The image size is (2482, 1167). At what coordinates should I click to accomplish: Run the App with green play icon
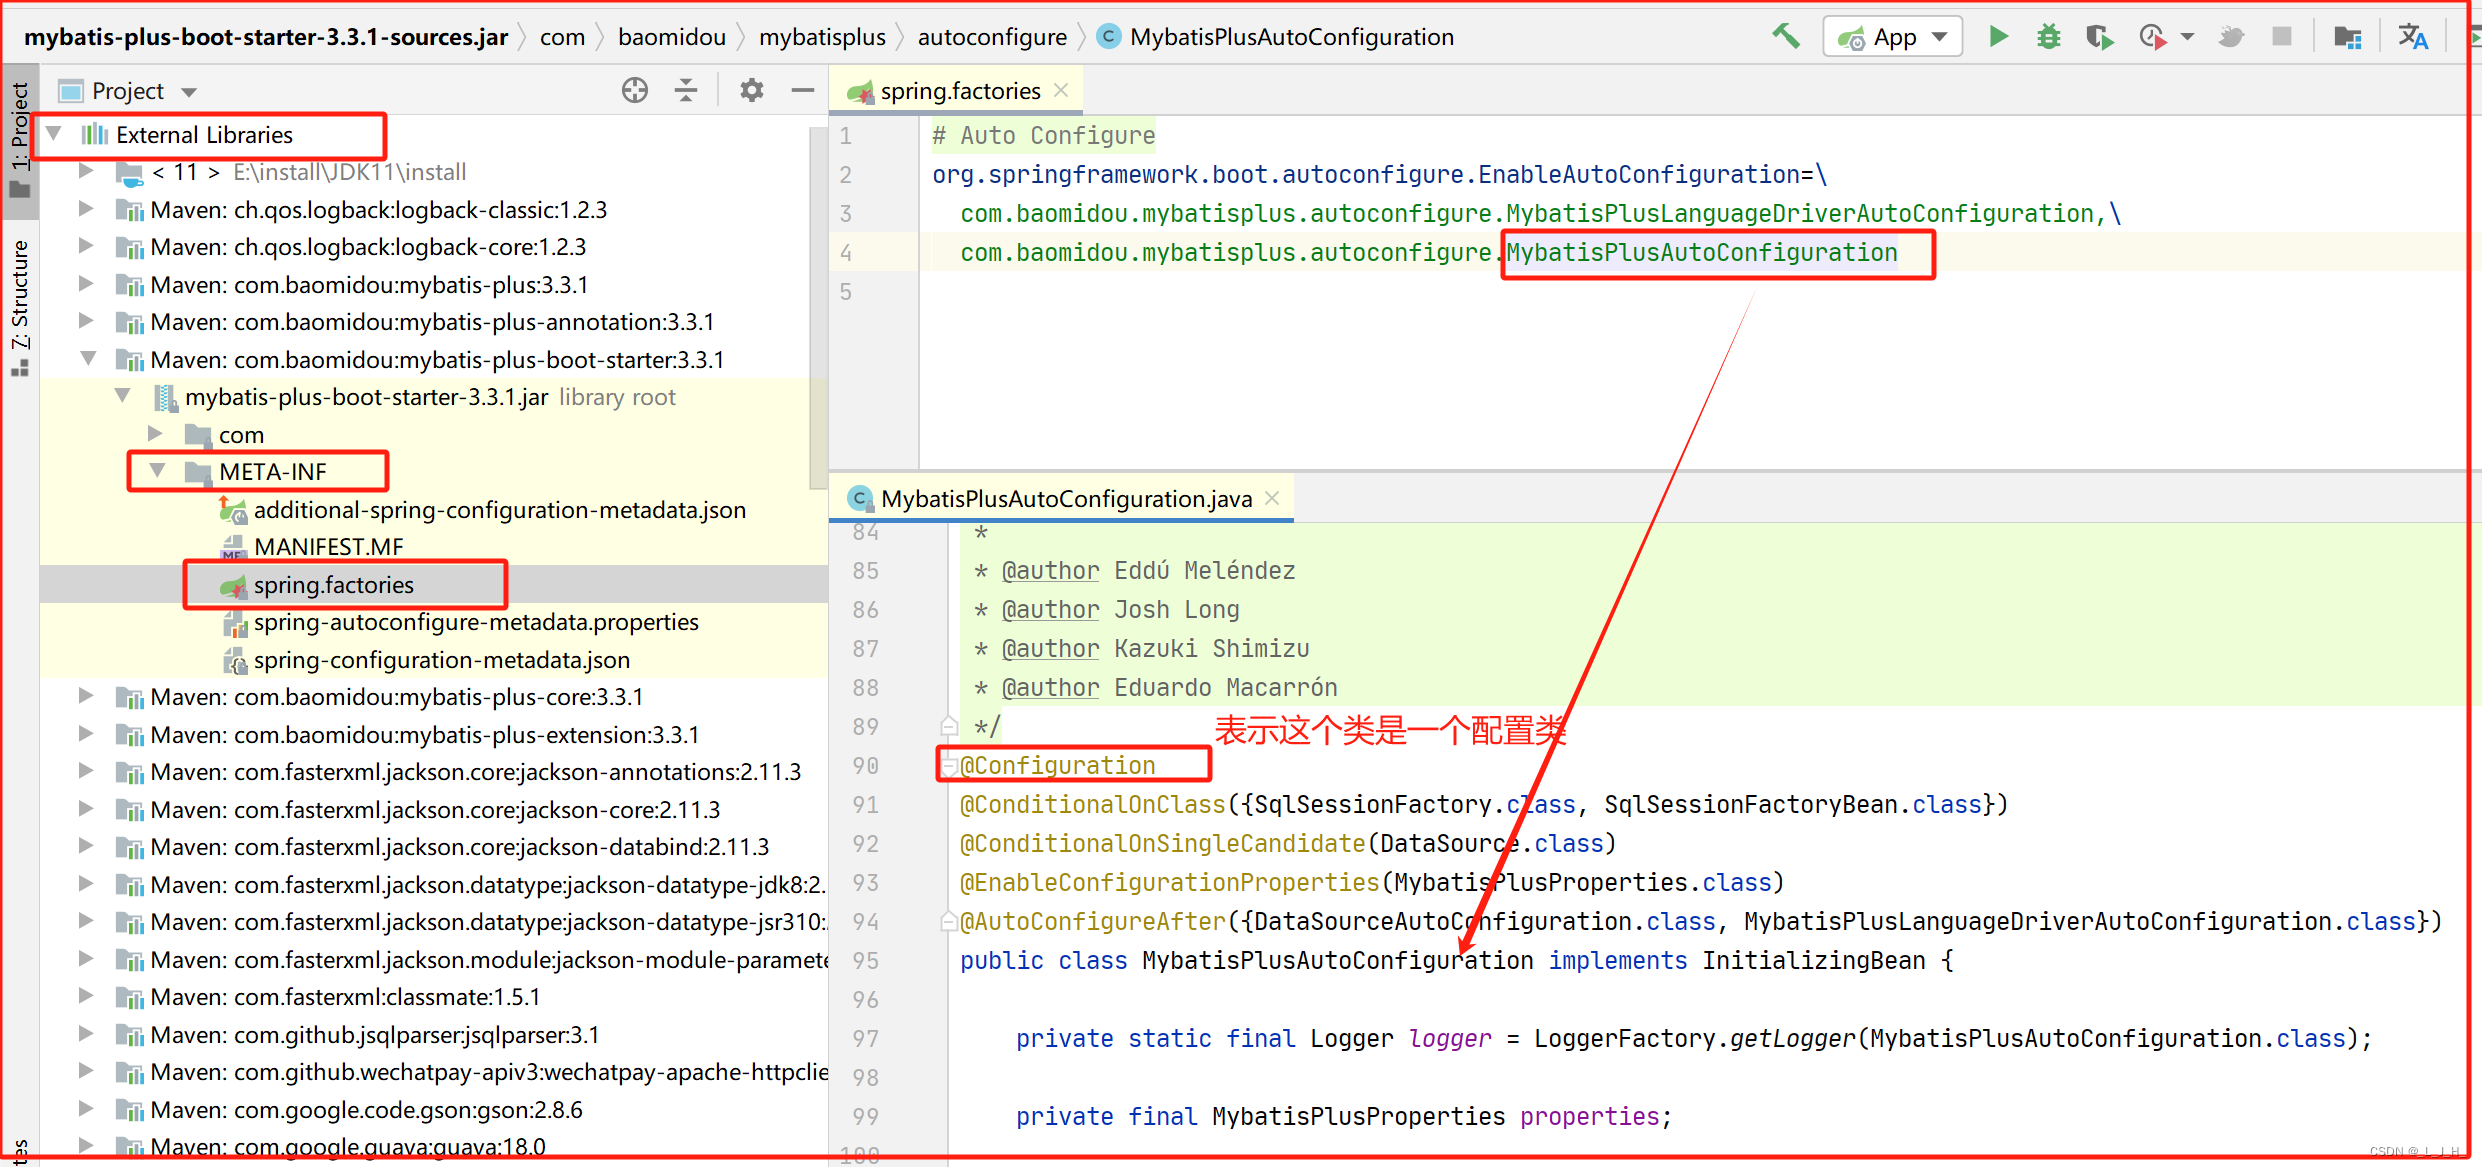(x=1998, y=37)
